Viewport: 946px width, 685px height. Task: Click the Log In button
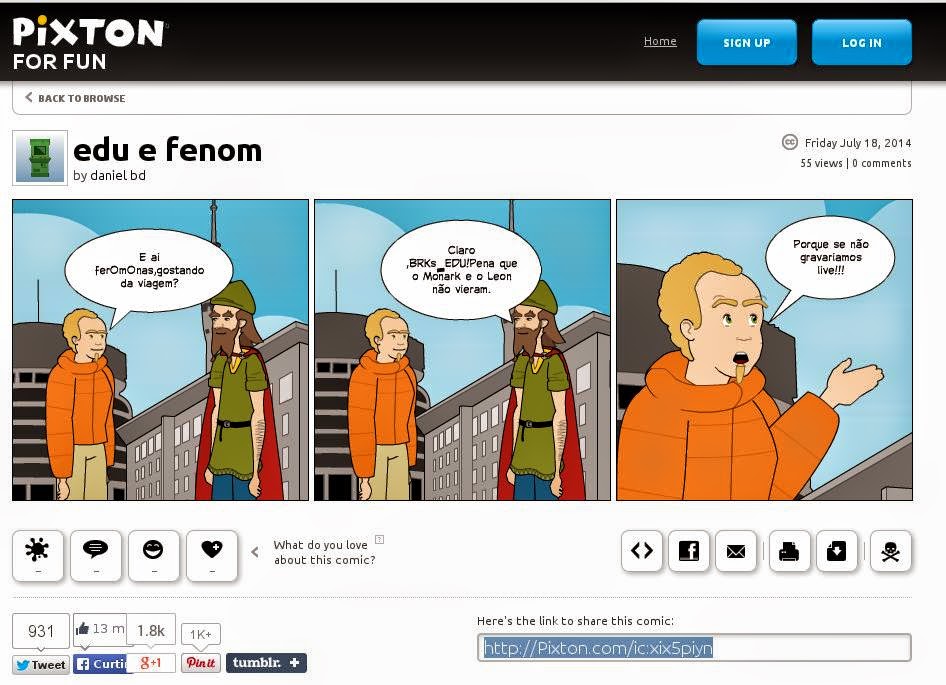click(x=862, y=42)
